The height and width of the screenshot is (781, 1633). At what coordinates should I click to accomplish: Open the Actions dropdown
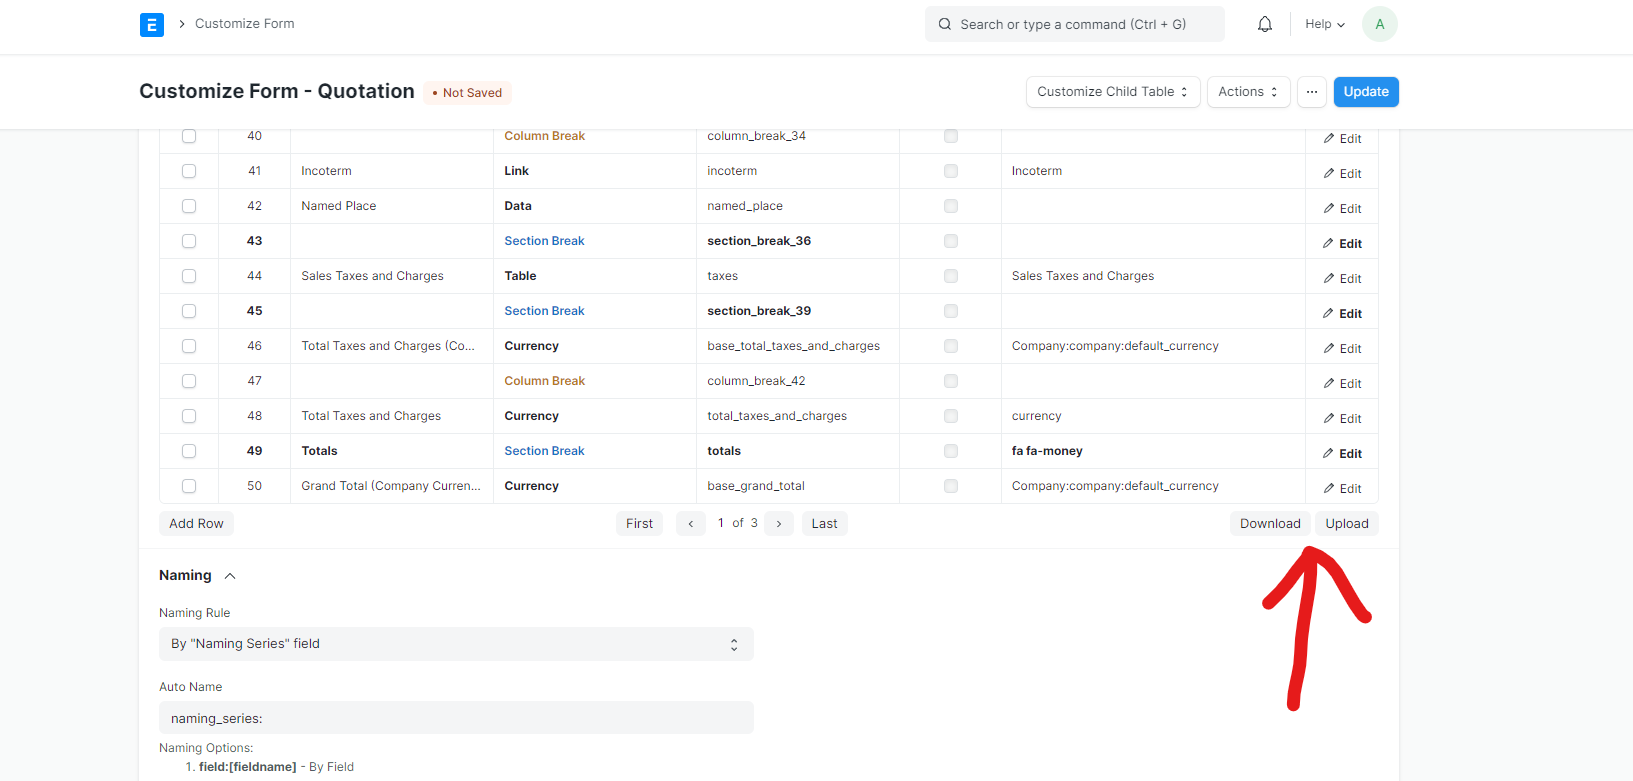1248,92
